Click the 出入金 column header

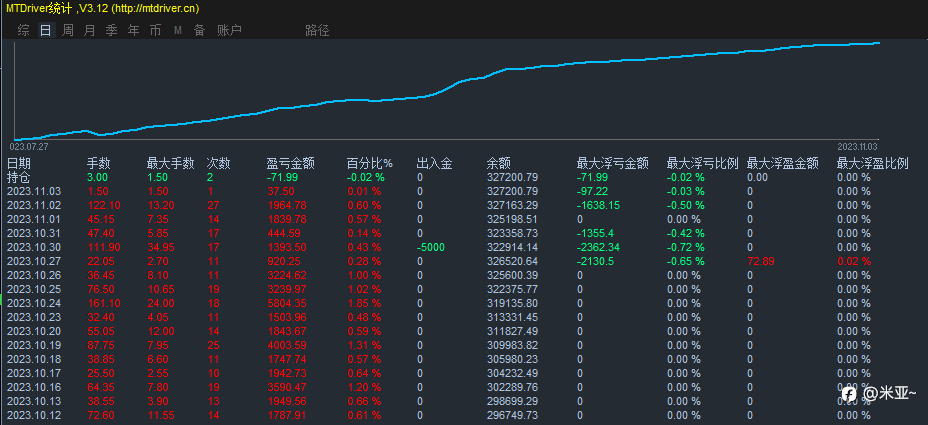point(434,163)
